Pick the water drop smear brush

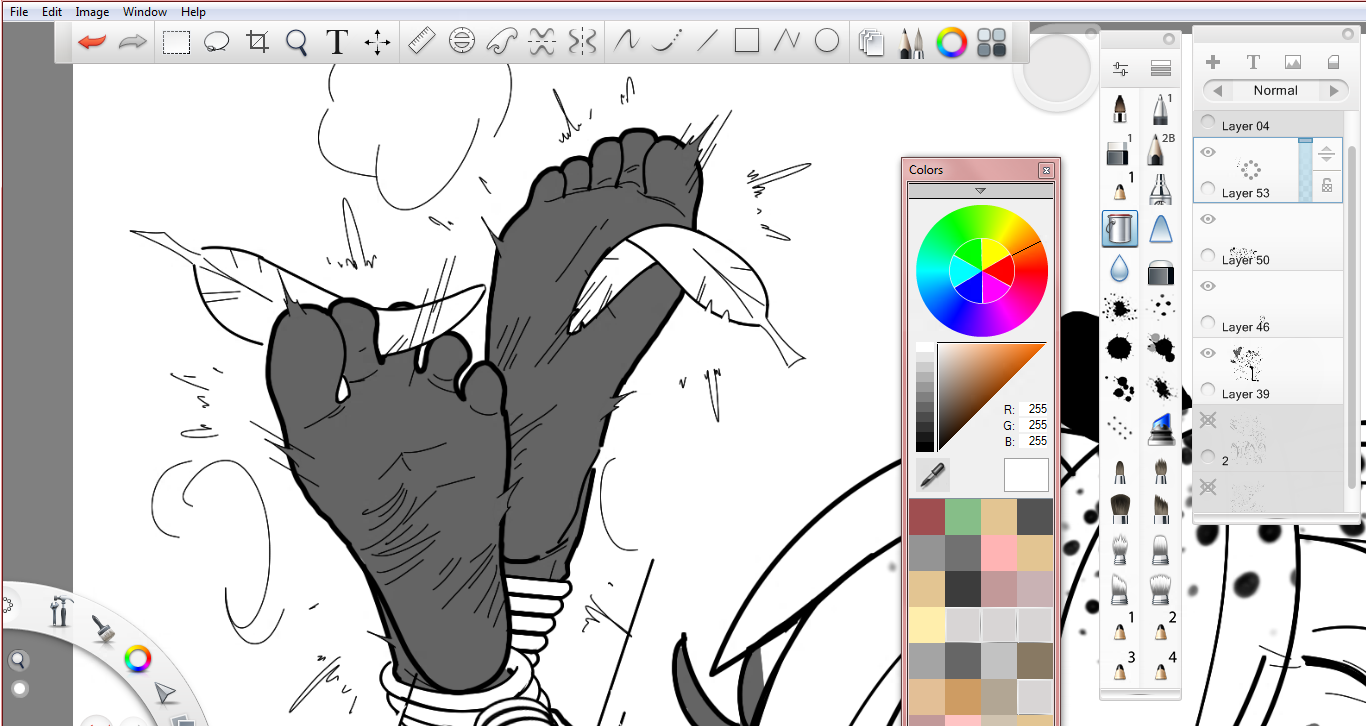coord(1120,269)
